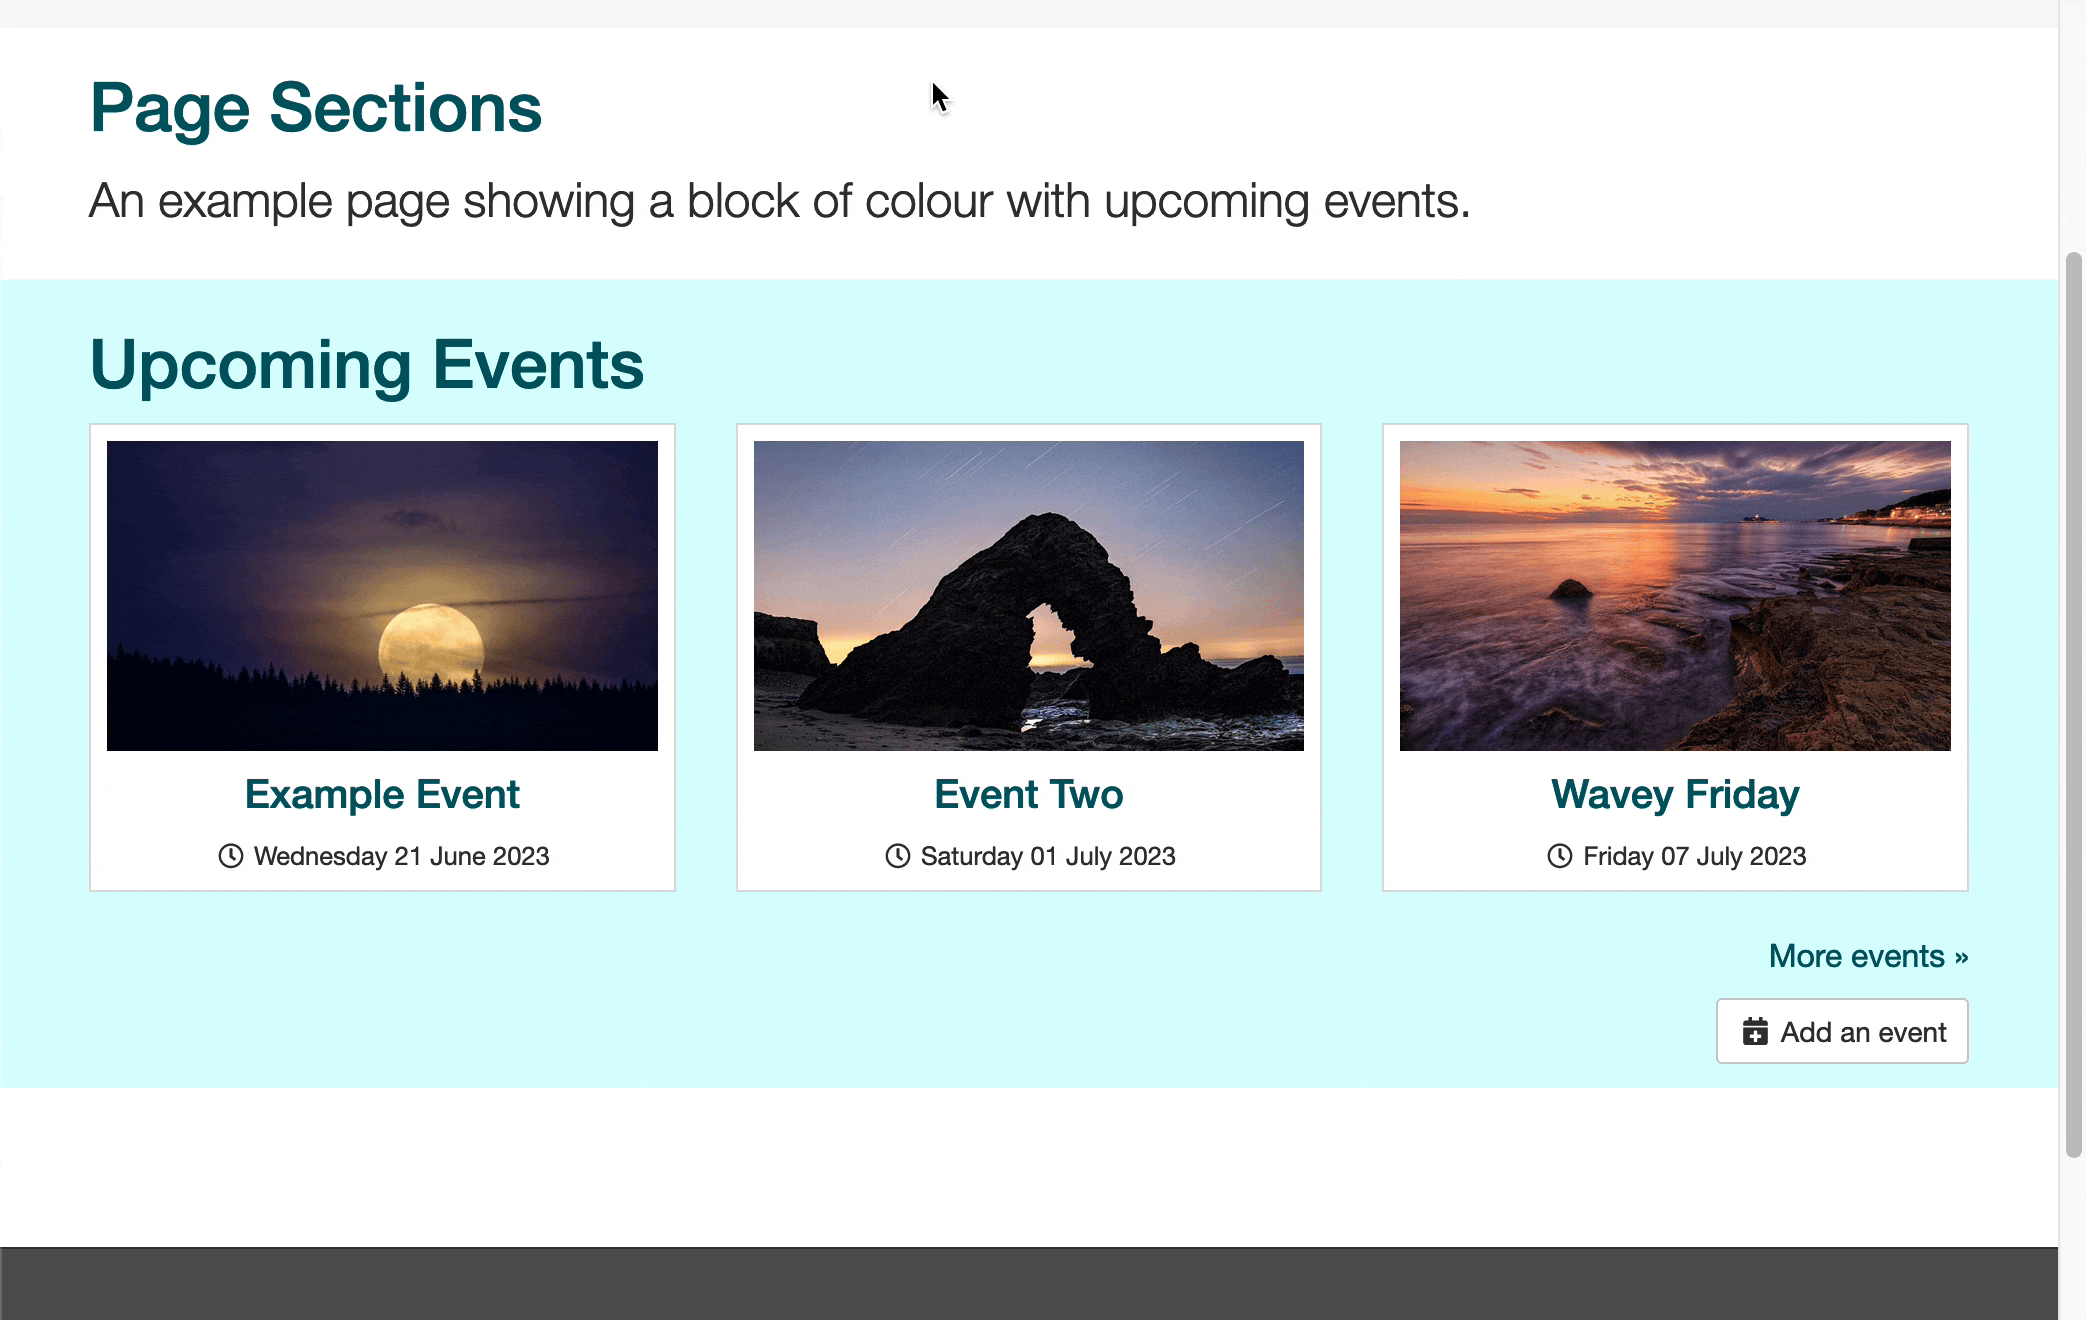
Task: Click the date text Wednesday 21 June 2023
Action: point(401,856)
